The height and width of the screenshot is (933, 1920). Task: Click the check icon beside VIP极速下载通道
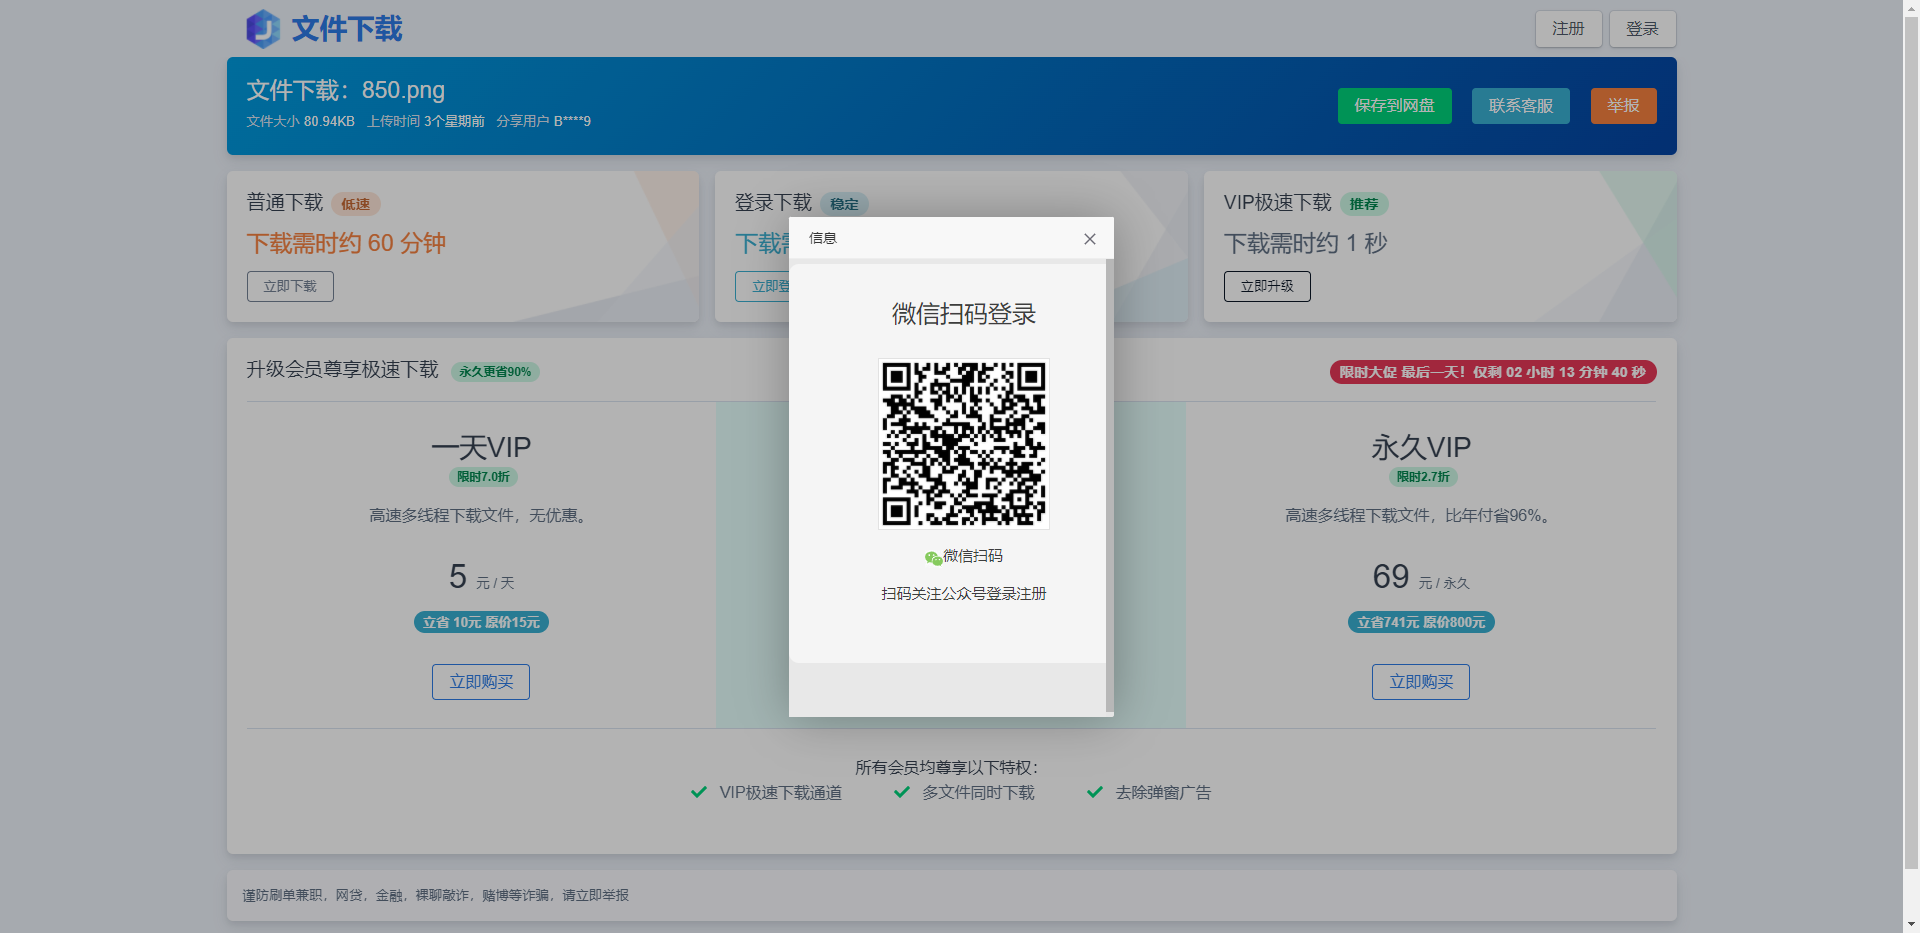pos(699,792)
